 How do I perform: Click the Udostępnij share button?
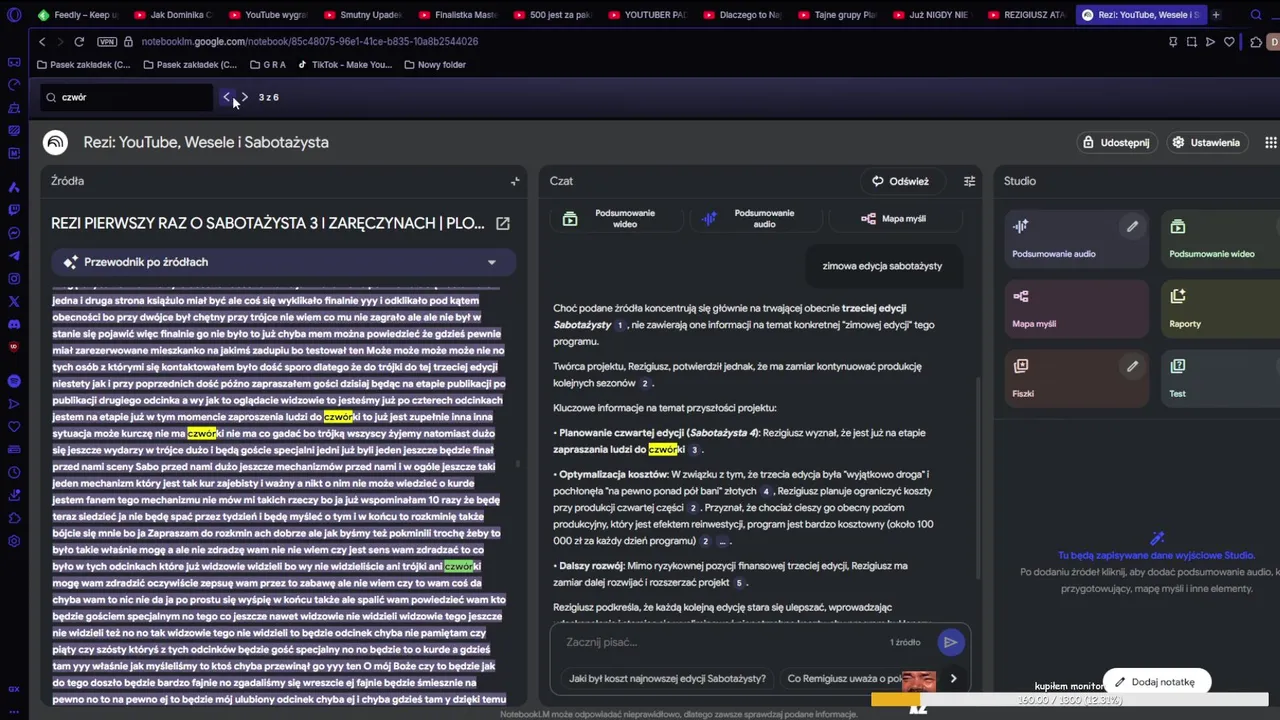coord(1116,142)
